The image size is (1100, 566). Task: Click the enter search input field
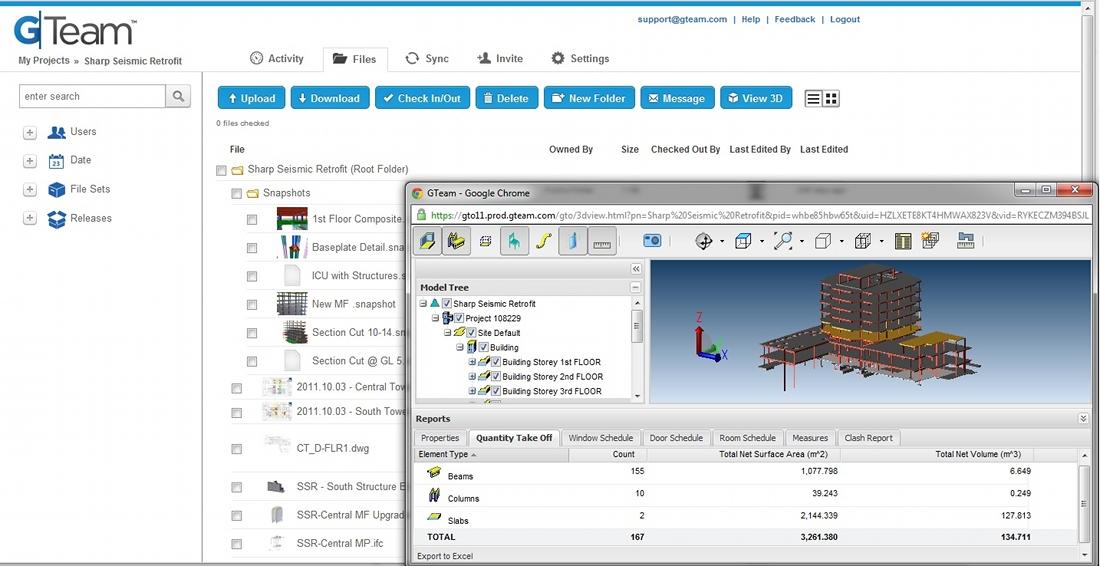tap(93, 96)
